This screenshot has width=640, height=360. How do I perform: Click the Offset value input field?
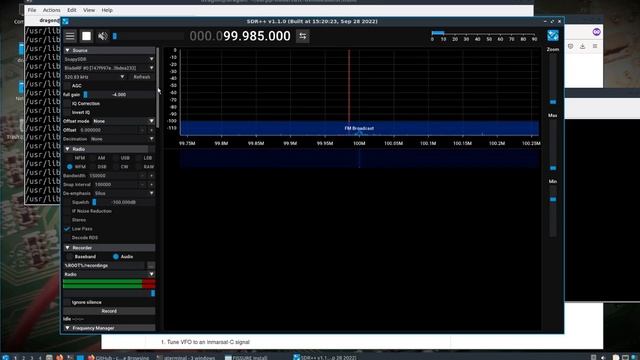click(108, 130)
